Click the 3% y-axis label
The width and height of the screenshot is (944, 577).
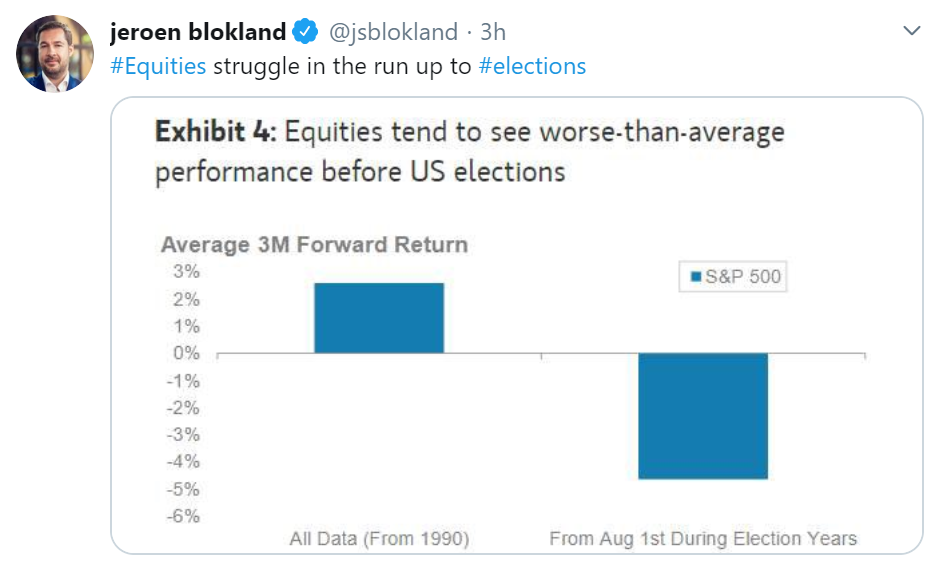click(x=189, y=272)
